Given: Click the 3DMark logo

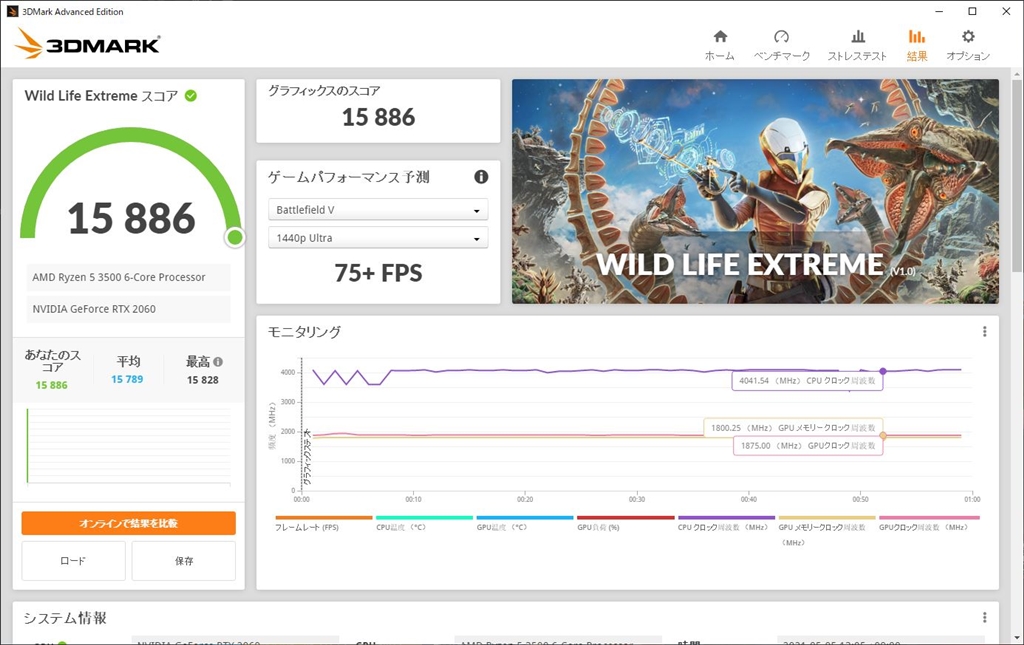Looking at the screenshot, I should point(88,44).
